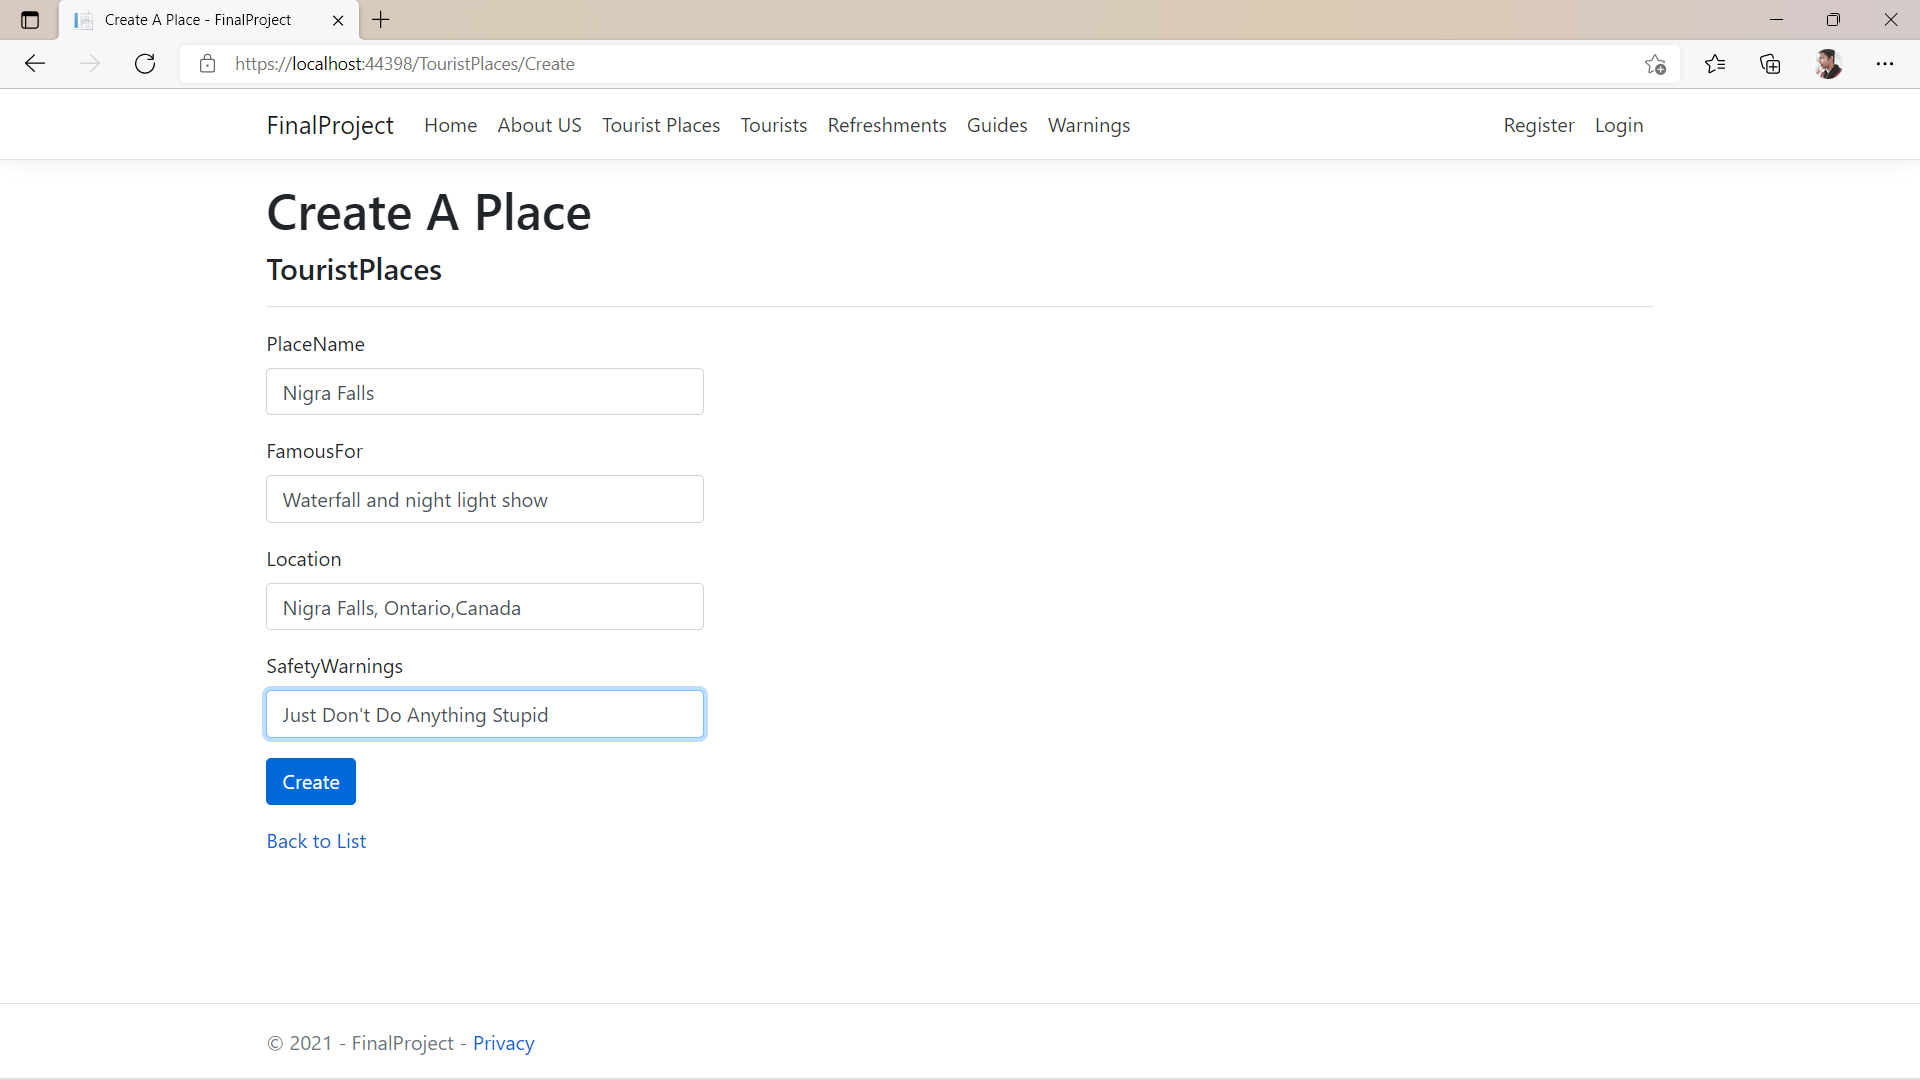View site information via the lock icon
1920x1080 pixels.
[x=207, y=63]
